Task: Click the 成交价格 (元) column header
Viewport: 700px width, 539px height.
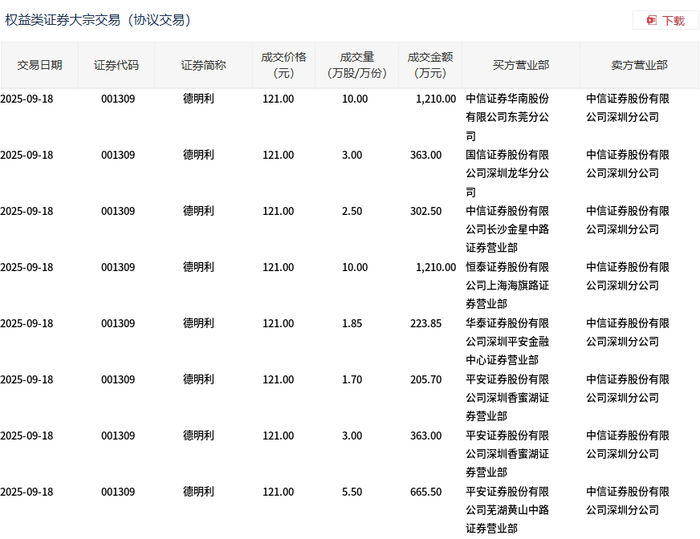Action: tap(283, 65)
